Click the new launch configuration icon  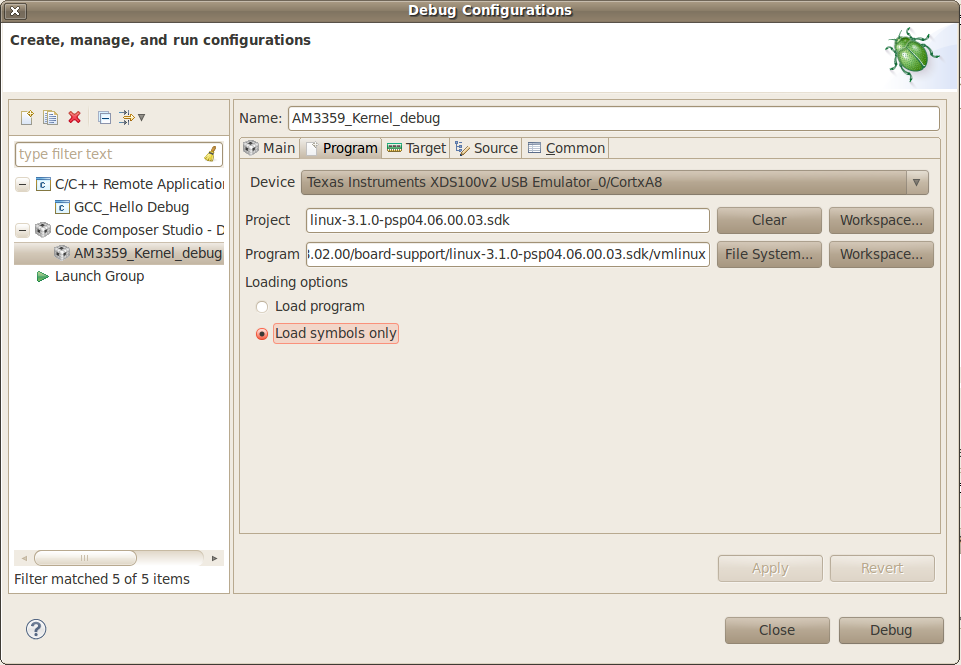click(27, 117)
